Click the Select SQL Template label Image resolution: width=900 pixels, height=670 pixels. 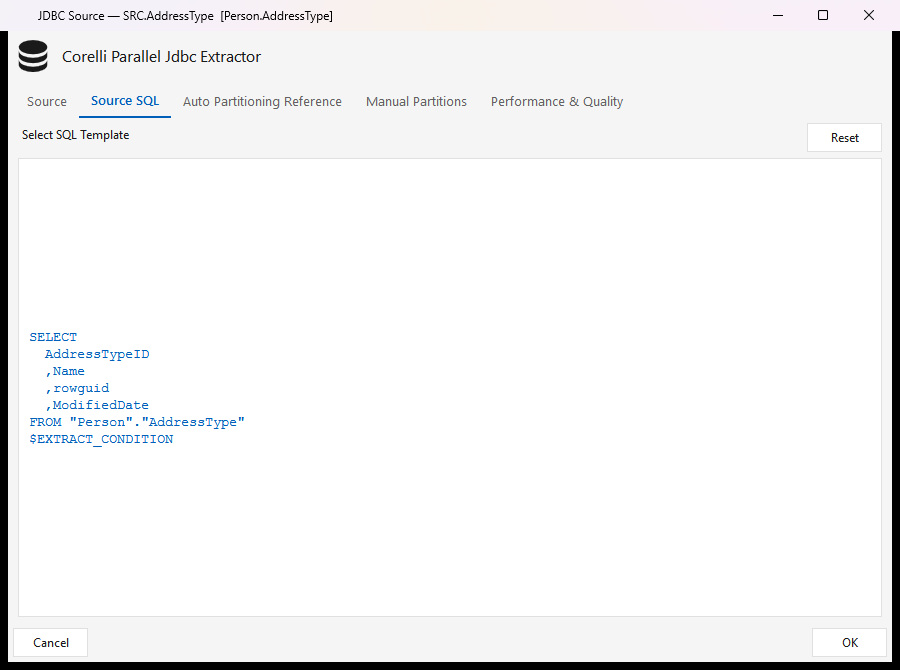[75, 135]
